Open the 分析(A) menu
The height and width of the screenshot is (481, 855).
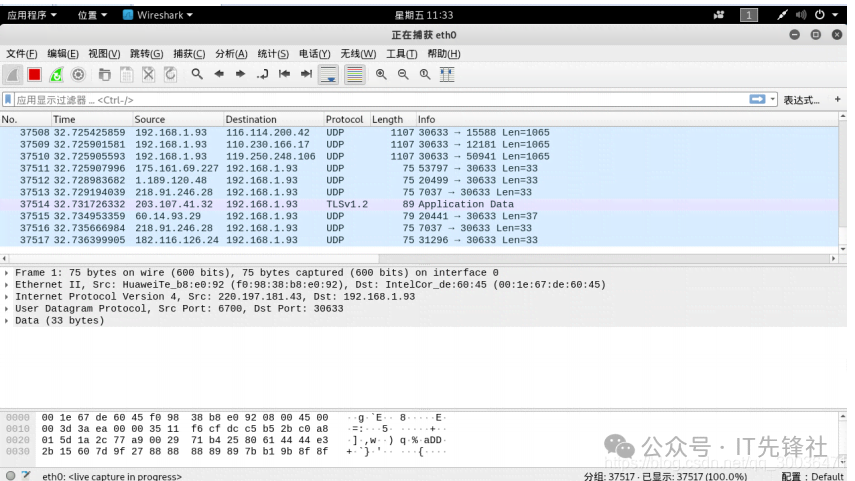[231, 54]
